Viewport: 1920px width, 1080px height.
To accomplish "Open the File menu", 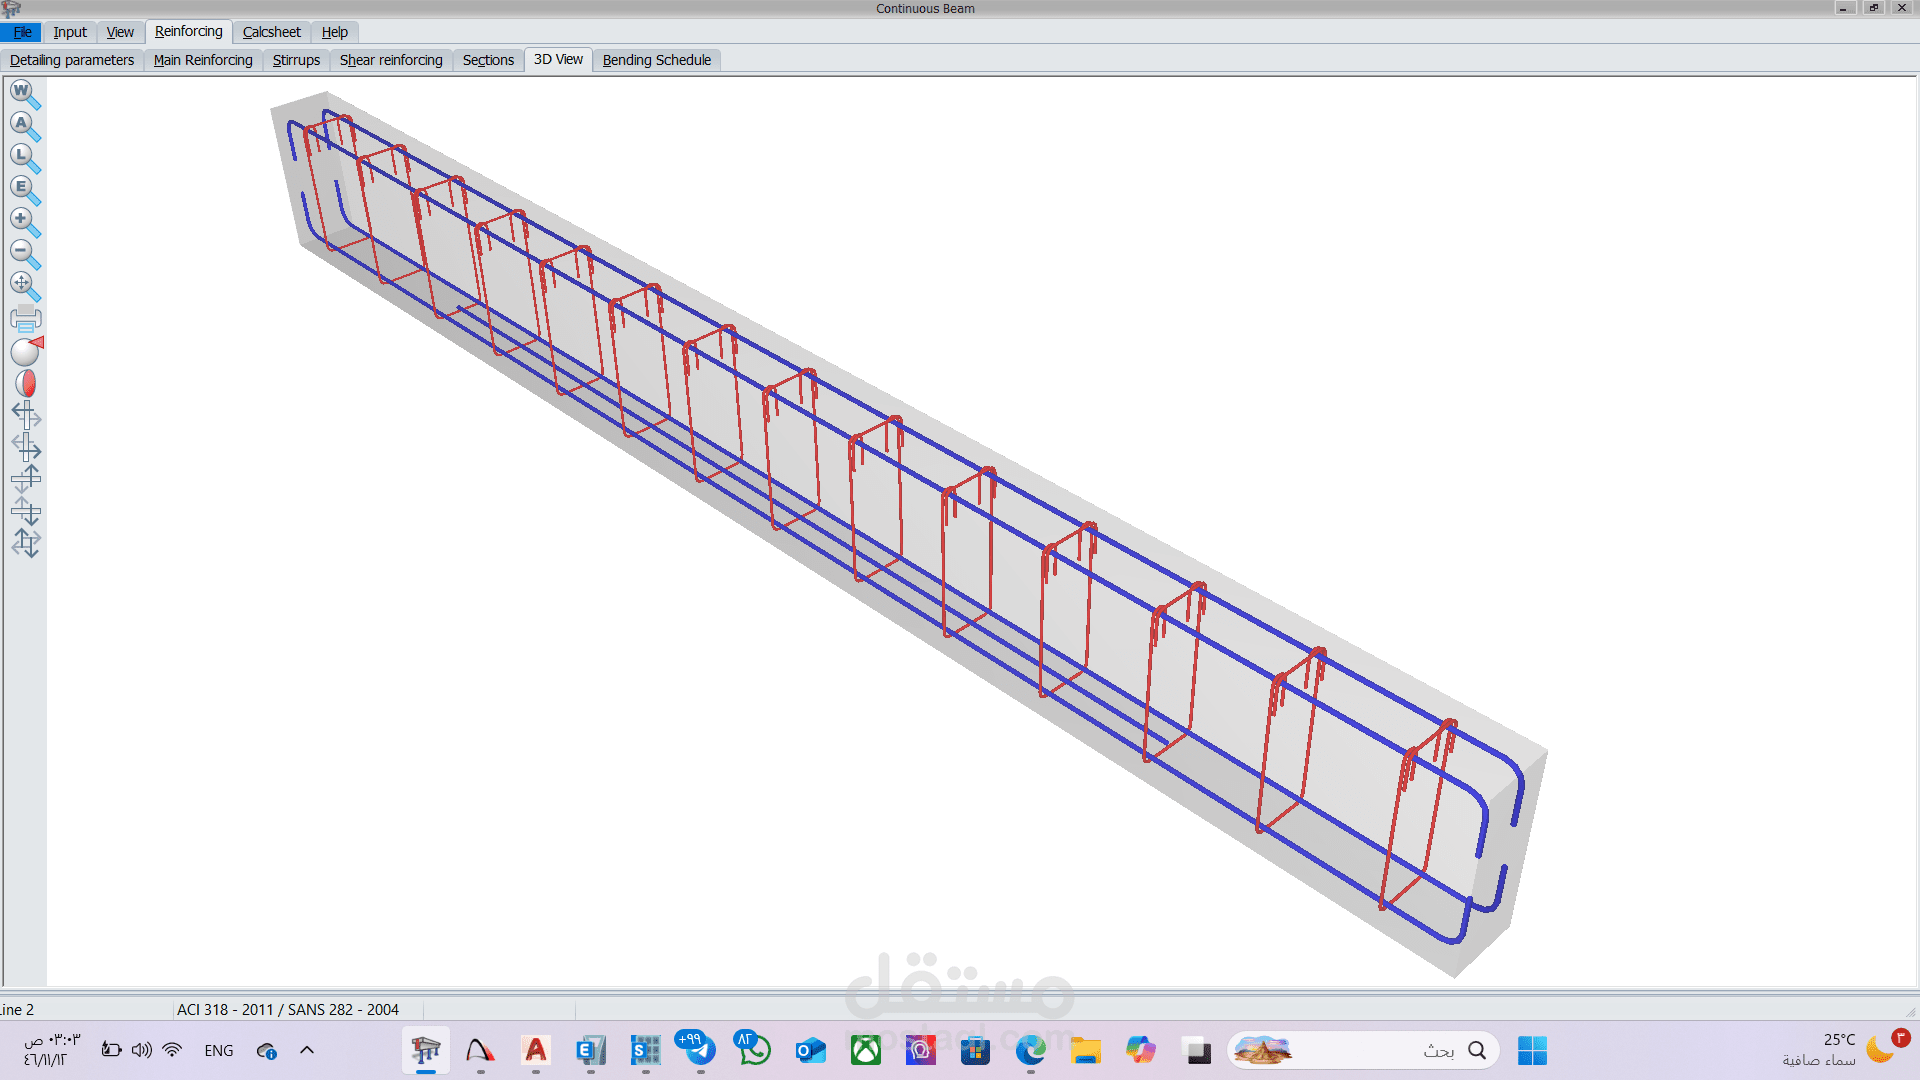I will 22,32.
